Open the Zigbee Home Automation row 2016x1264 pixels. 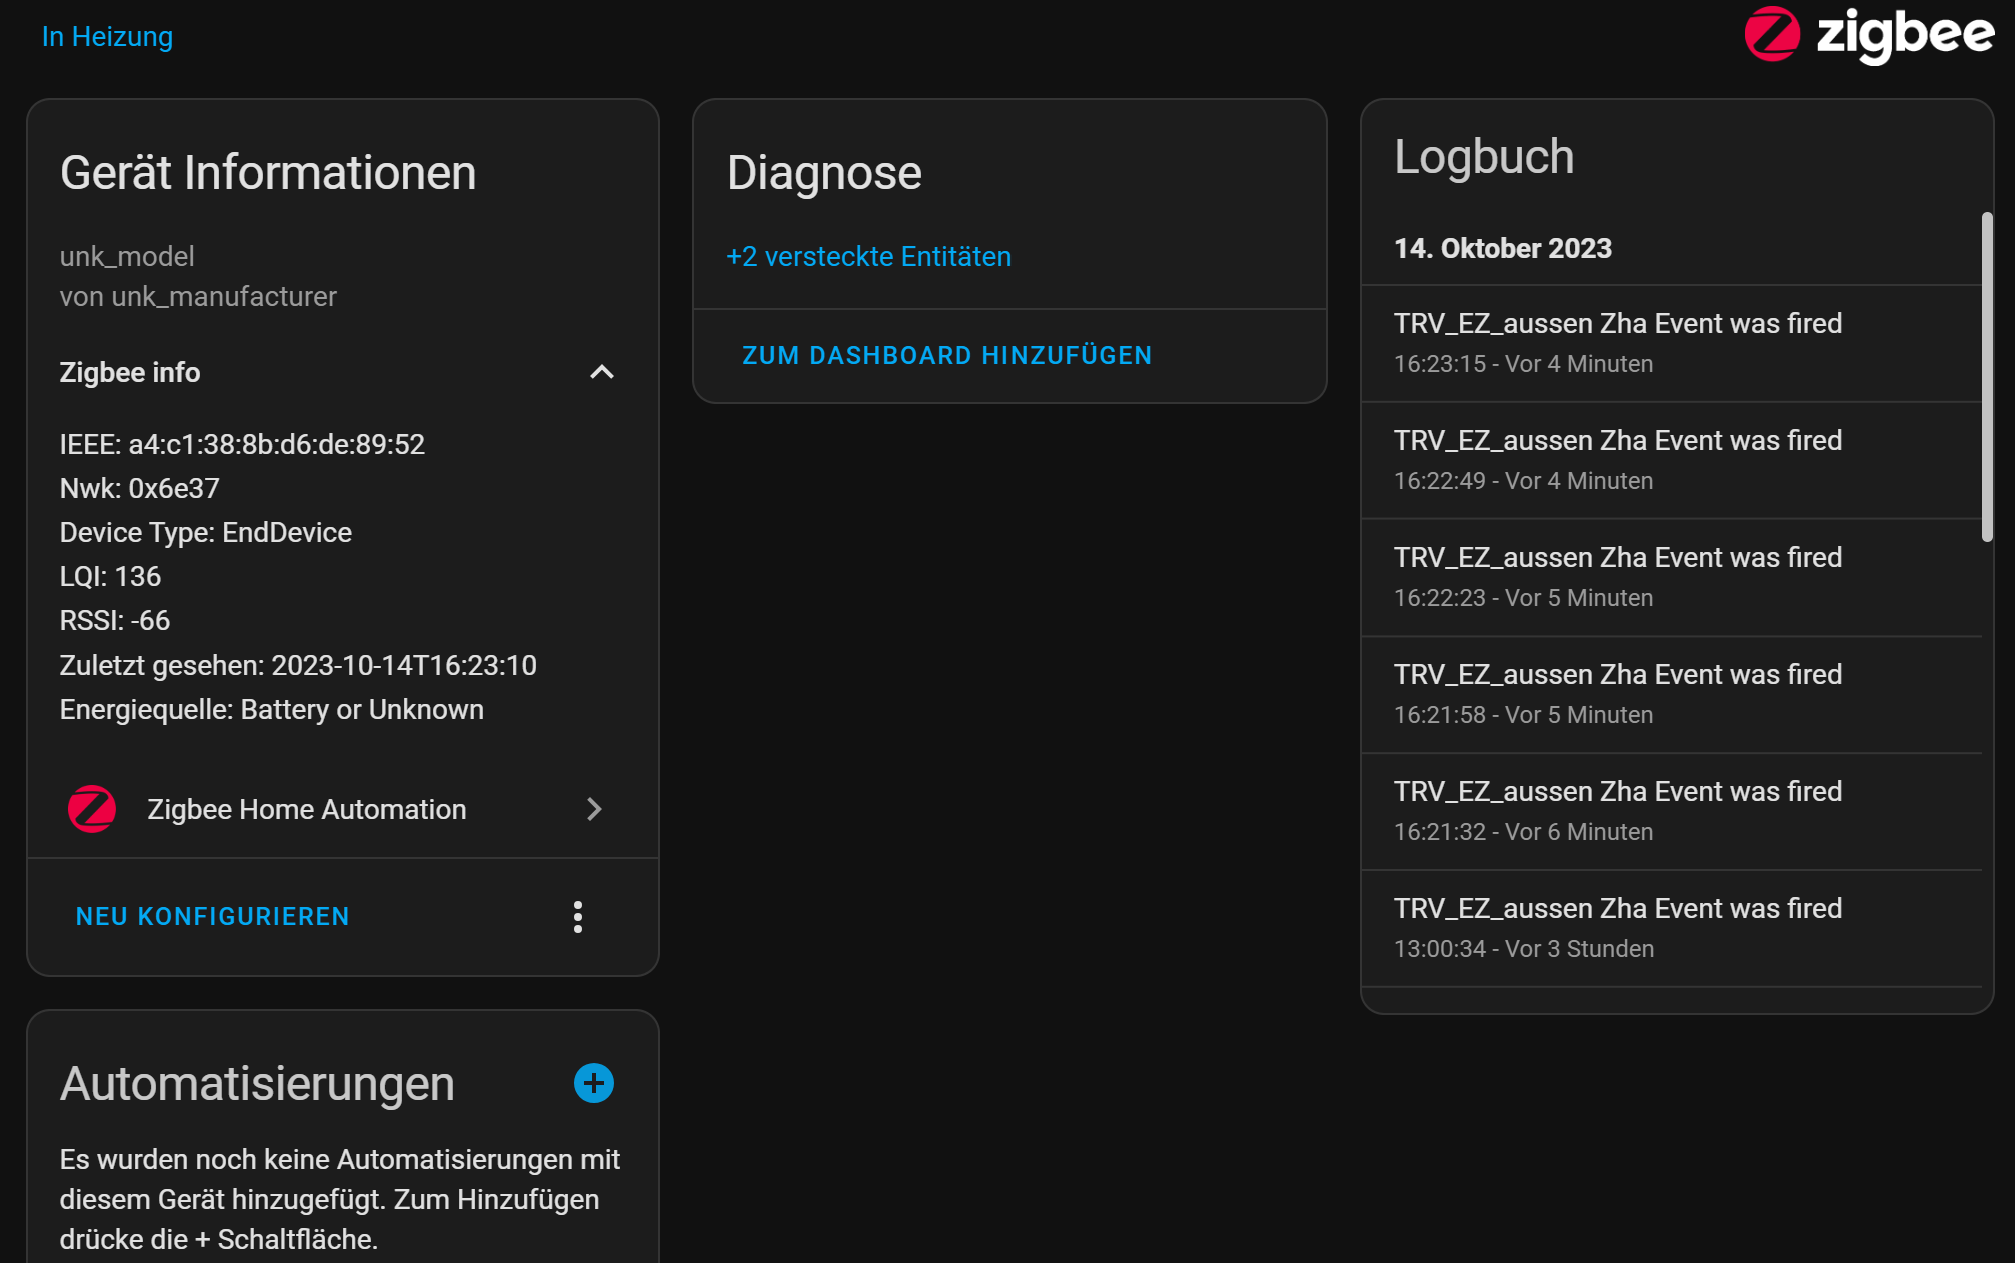point(342,809)
